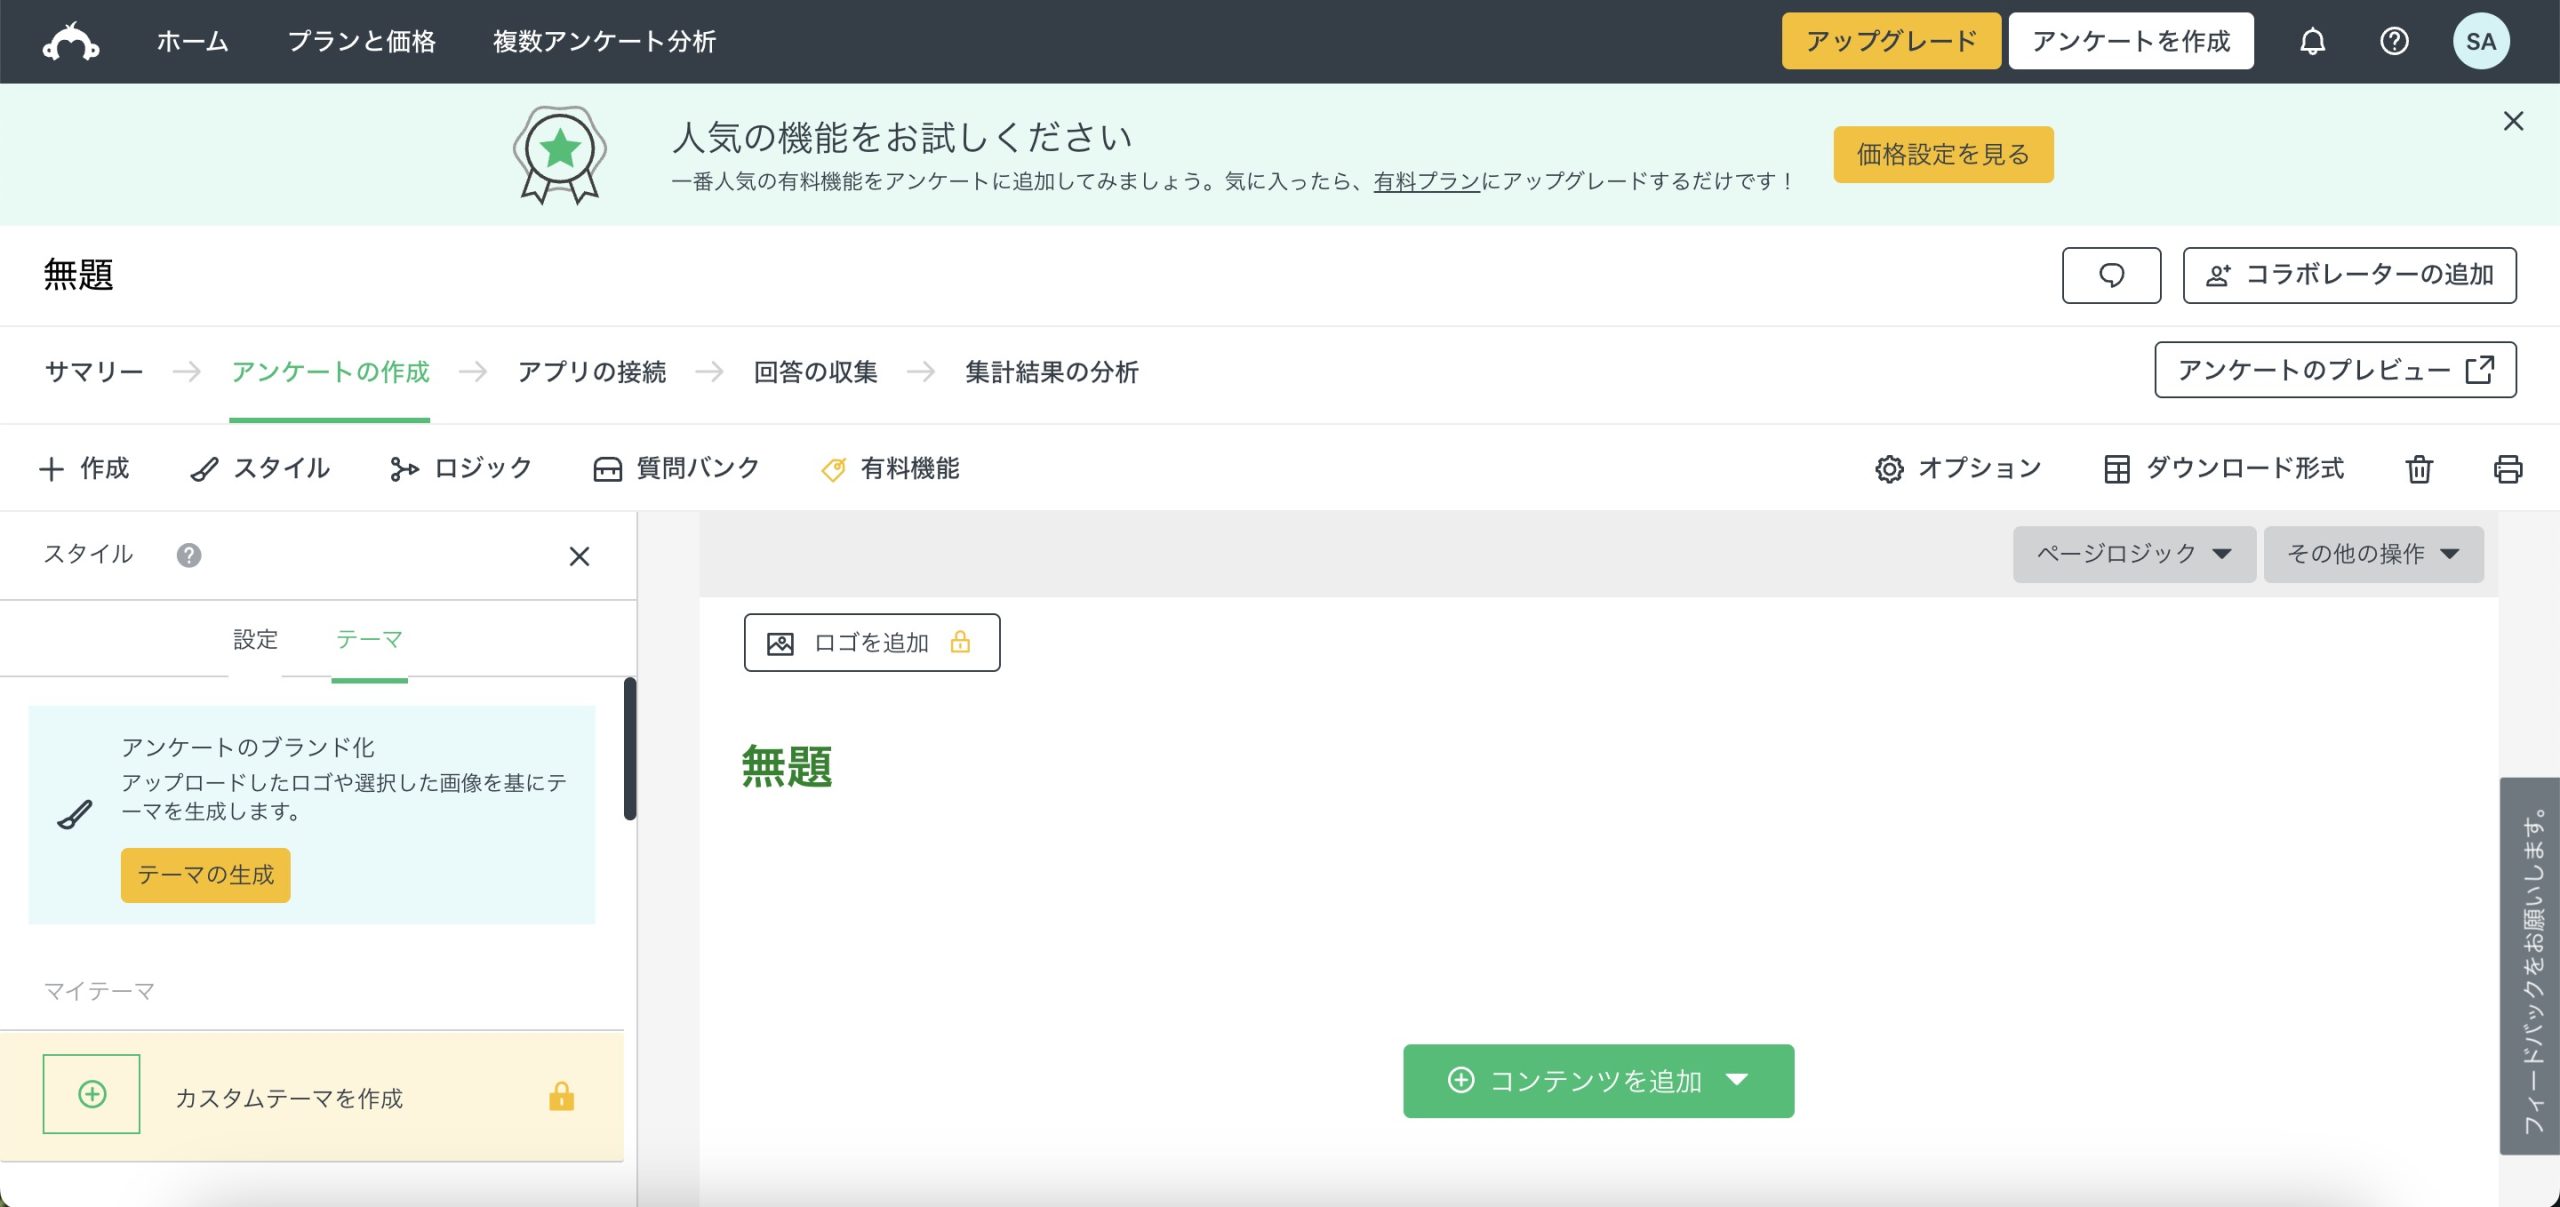This screenshot has width=2560, height=1207.
Task: Open the help question mark icon
Action: (x=2394, y=42)
